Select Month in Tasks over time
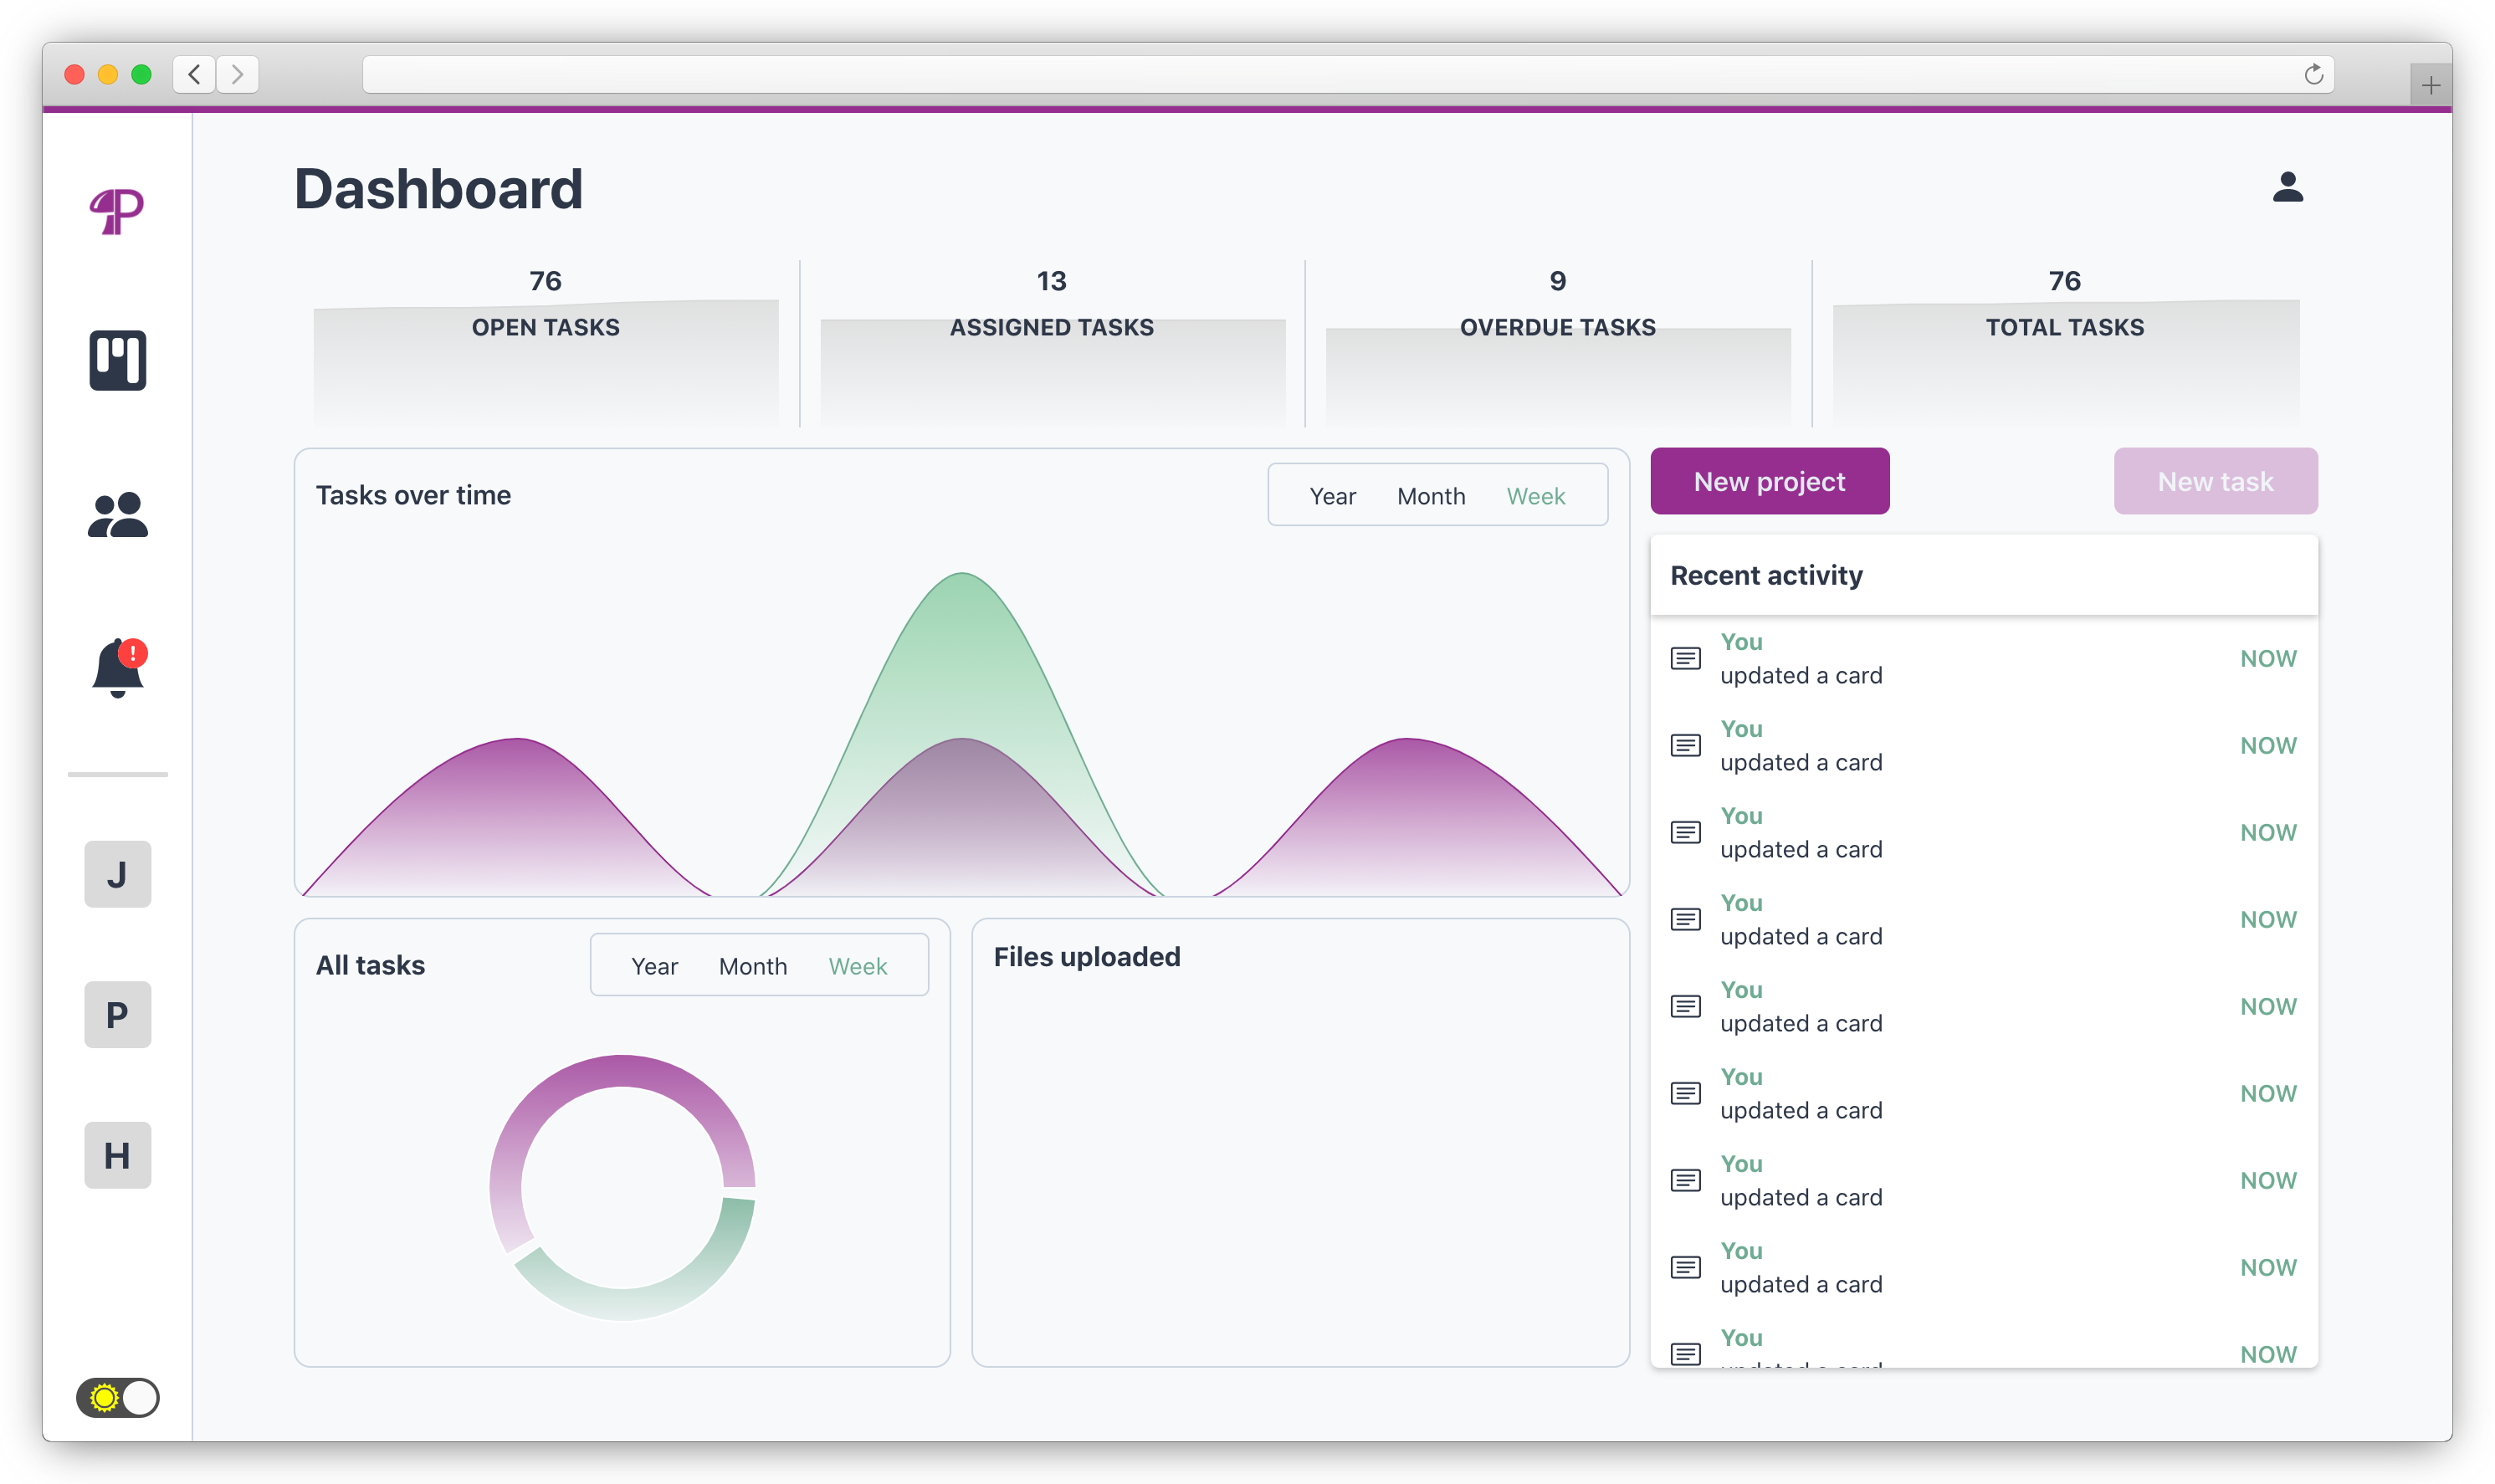2495x1484 pixels. (x=1430, y=496)
